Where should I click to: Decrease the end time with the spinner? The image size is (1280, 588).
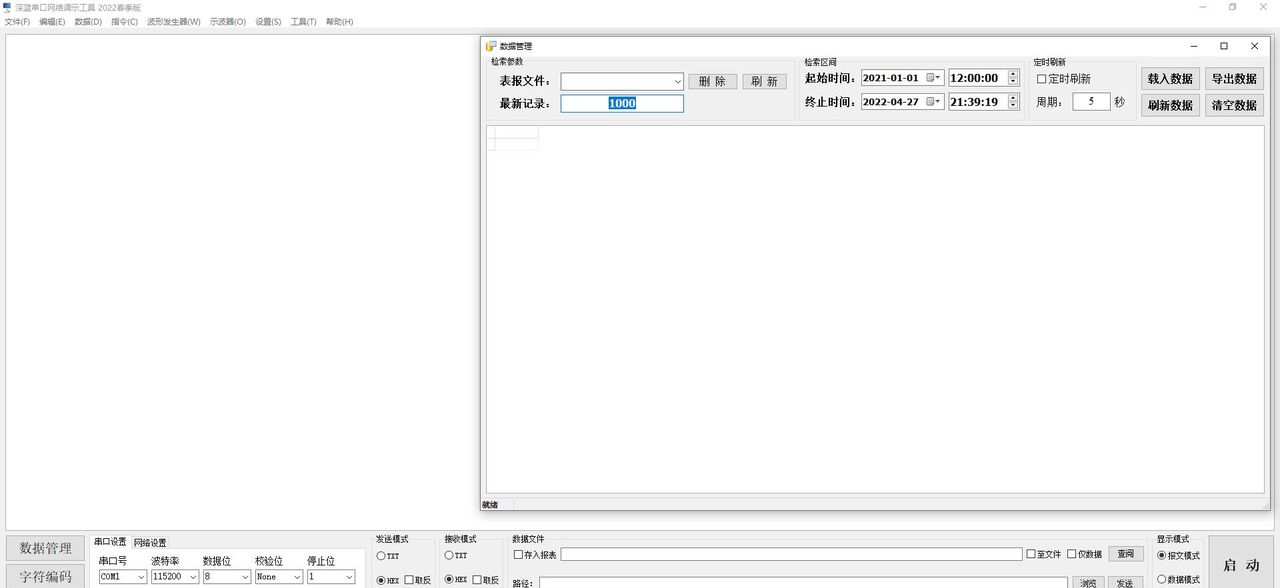(x=1013, y=106)
